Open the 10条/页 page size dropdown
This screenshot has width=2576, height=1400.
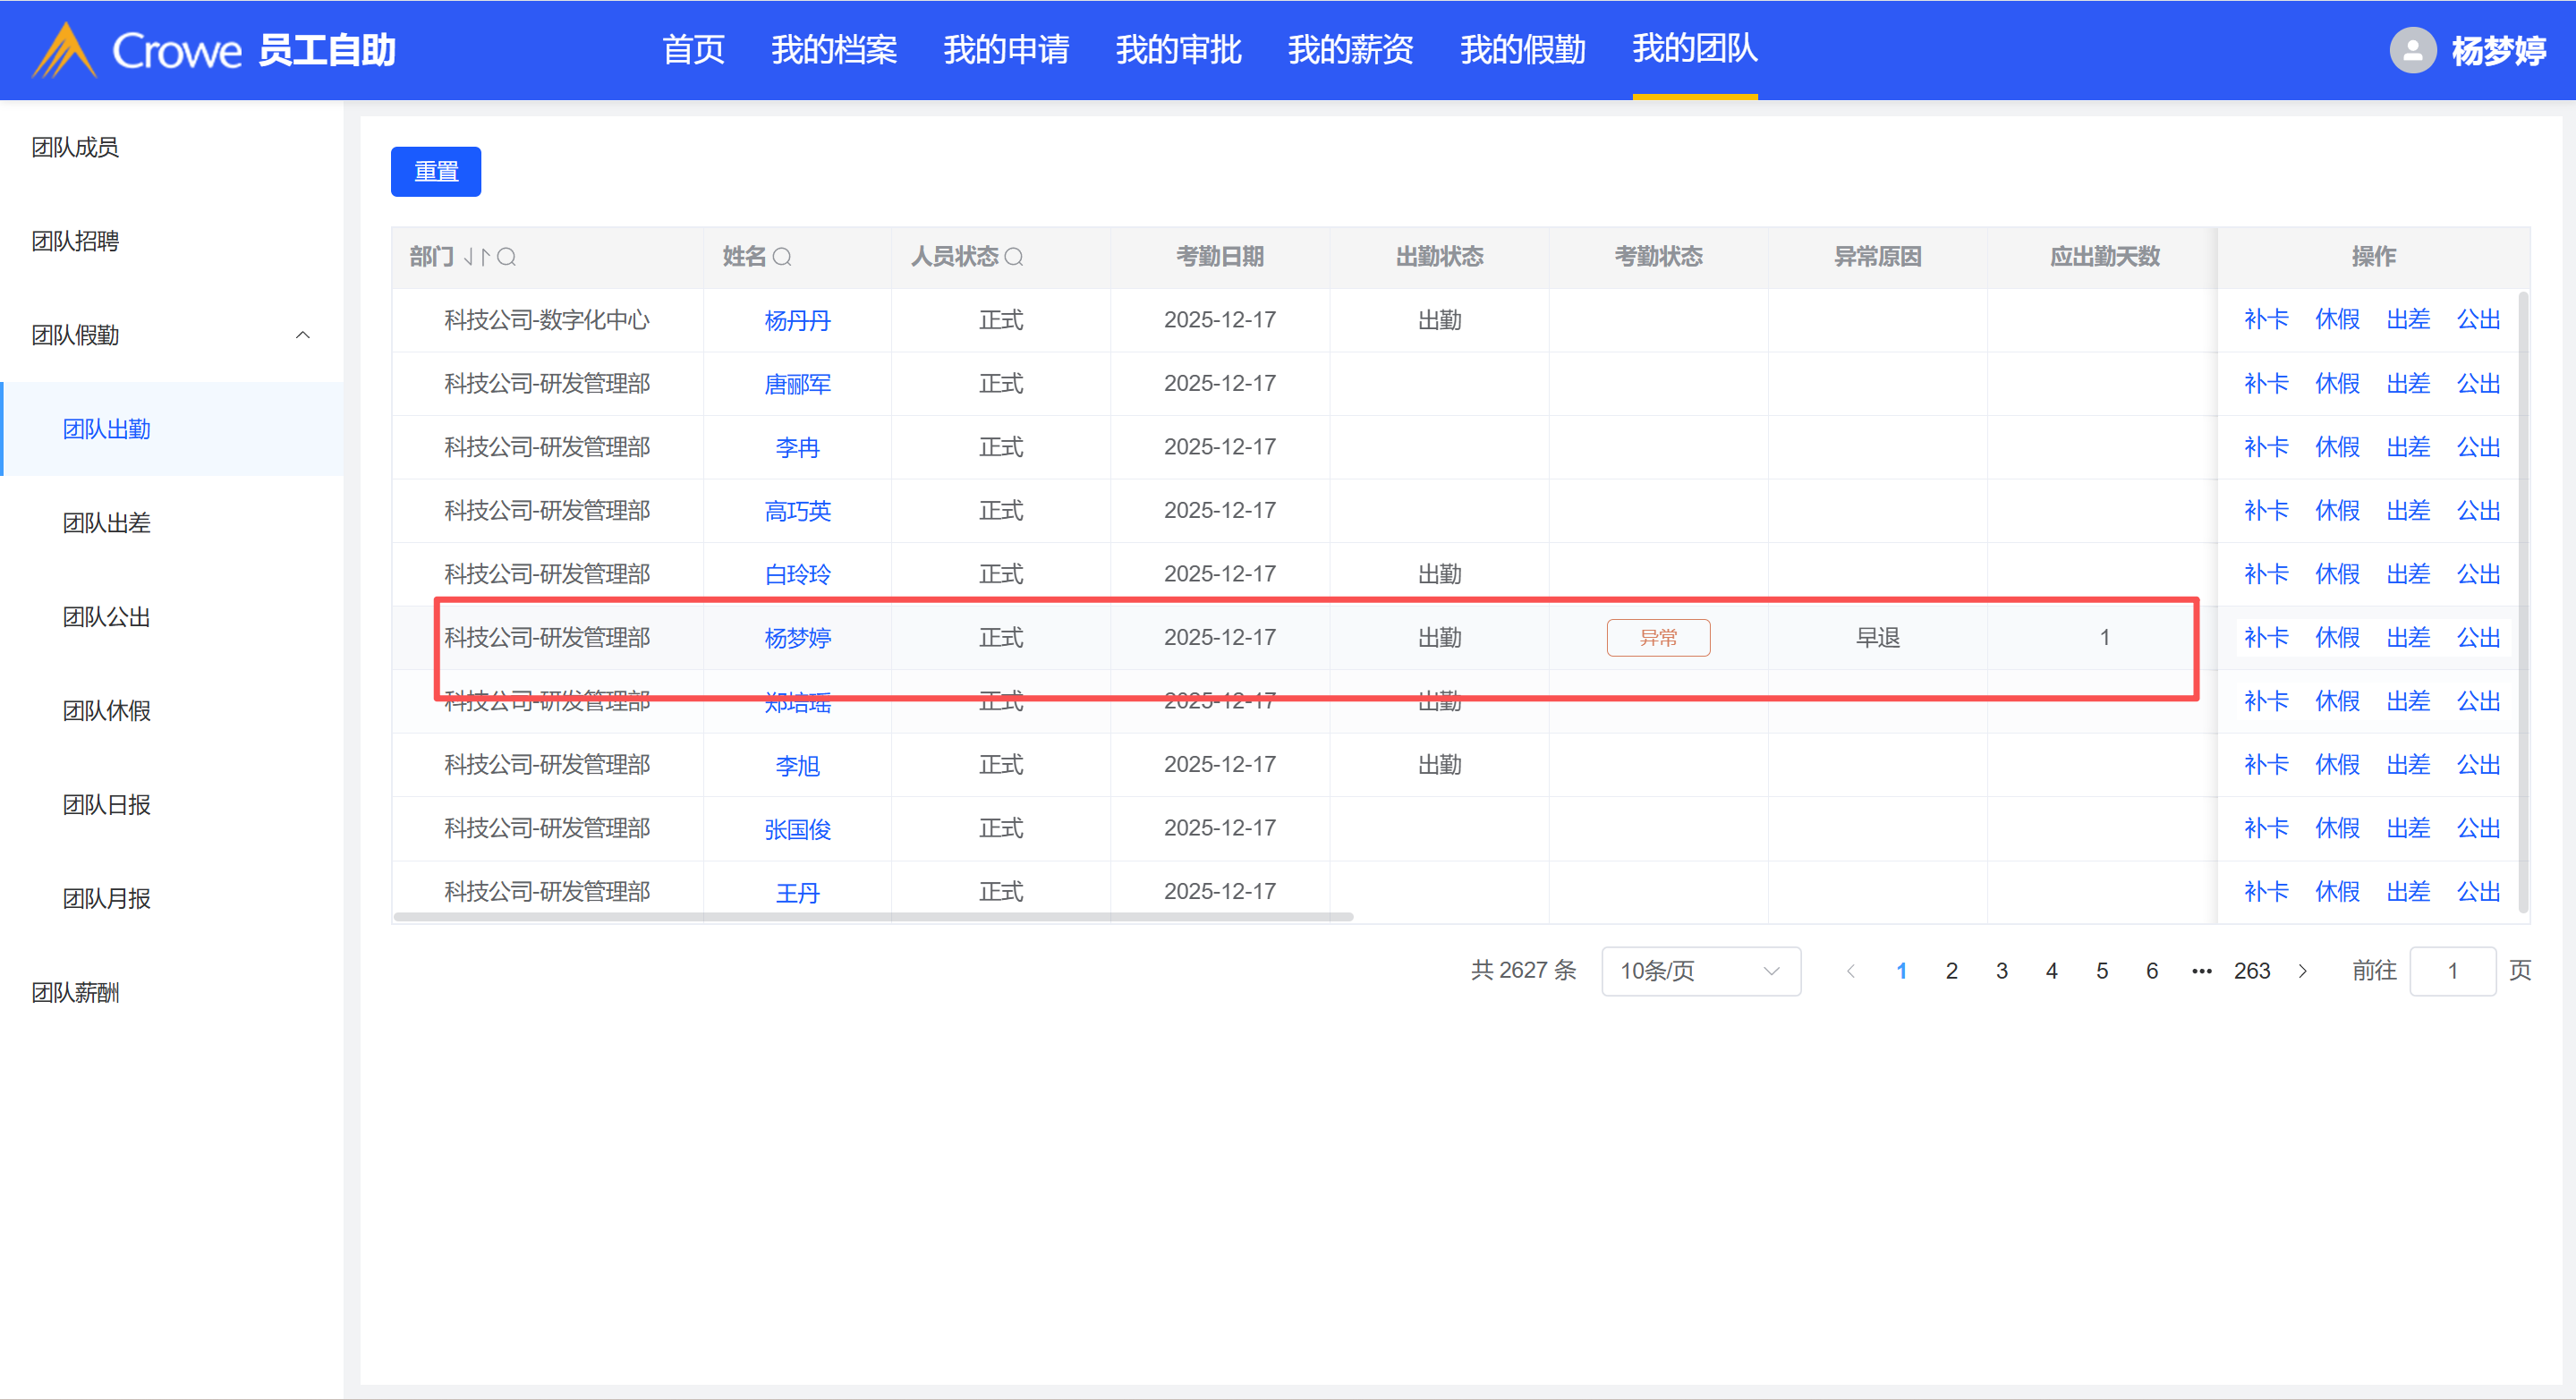pyautogui.click(x=1700, y=971)
